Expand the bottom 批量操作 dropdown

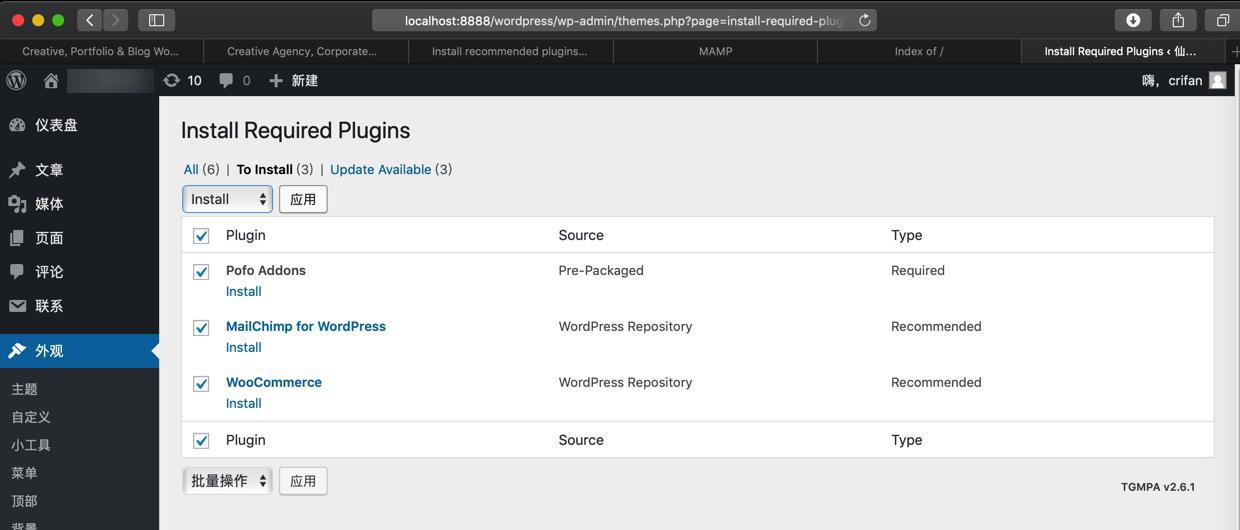tap(228, 481)
